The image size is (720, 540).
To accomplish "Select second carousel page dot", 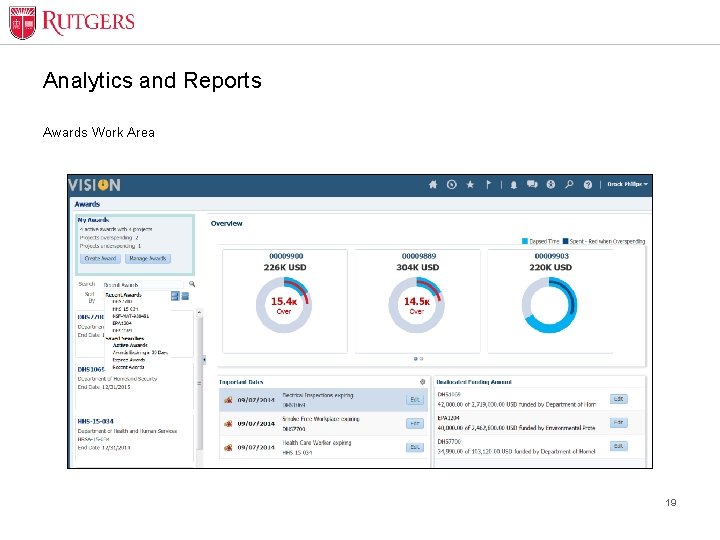I will (422, 359).
